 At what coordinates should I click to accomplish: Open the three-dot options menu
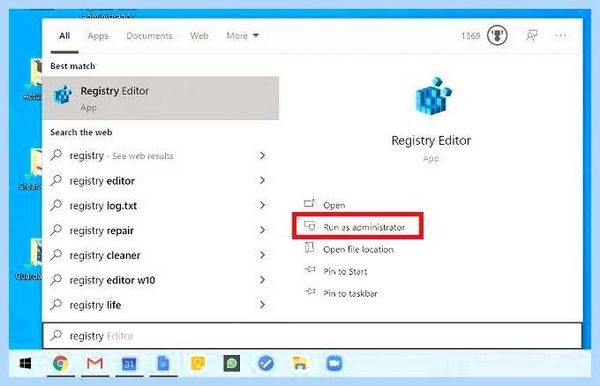[x=561, y=36]
